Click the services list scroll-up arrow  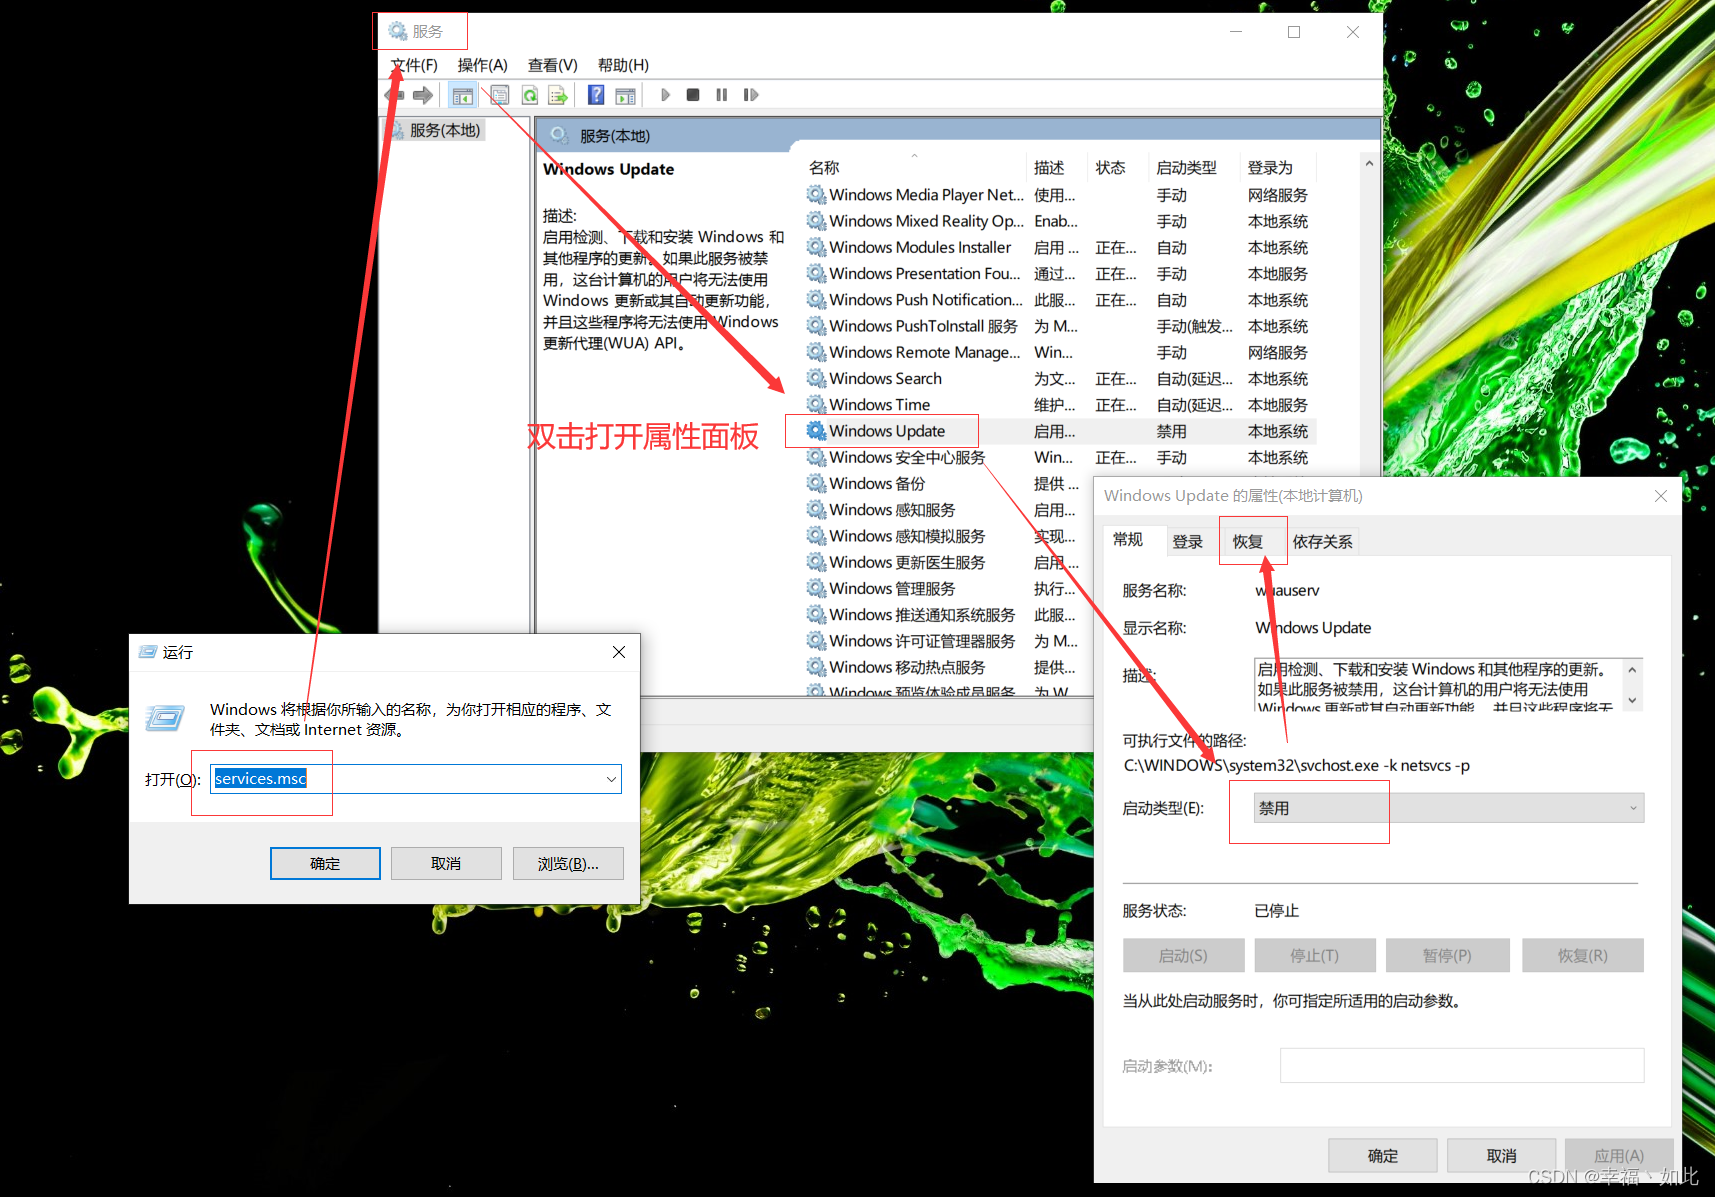[x=1369, y=163]
